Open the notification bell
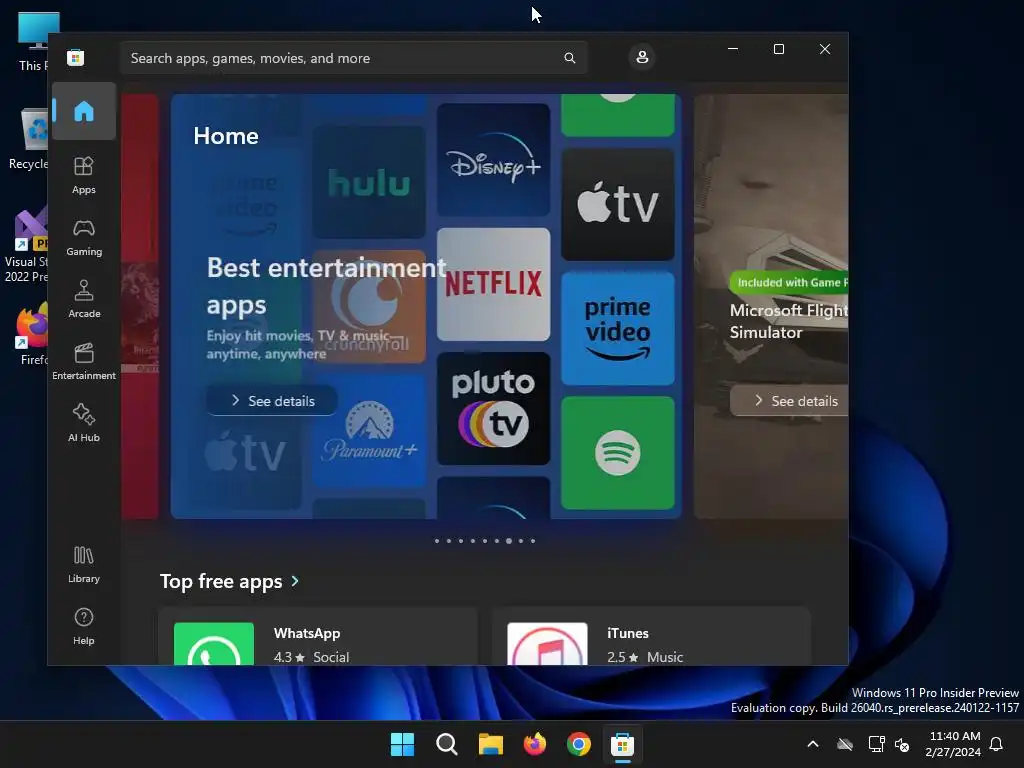 [x=997, y=744]
